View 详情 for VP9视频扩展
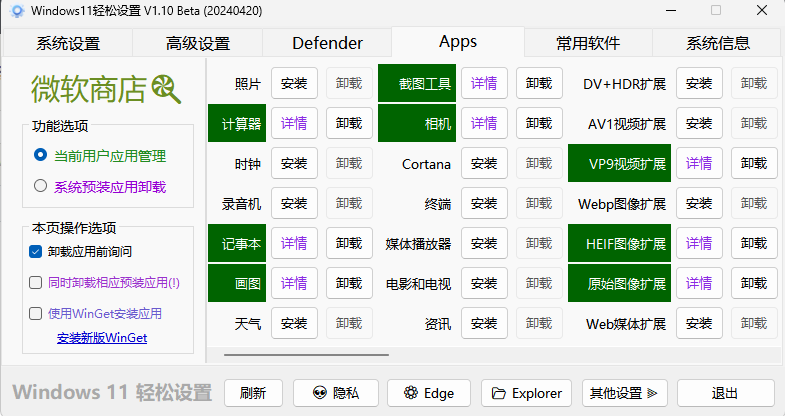The image size is (785, 416). point(699,163)
